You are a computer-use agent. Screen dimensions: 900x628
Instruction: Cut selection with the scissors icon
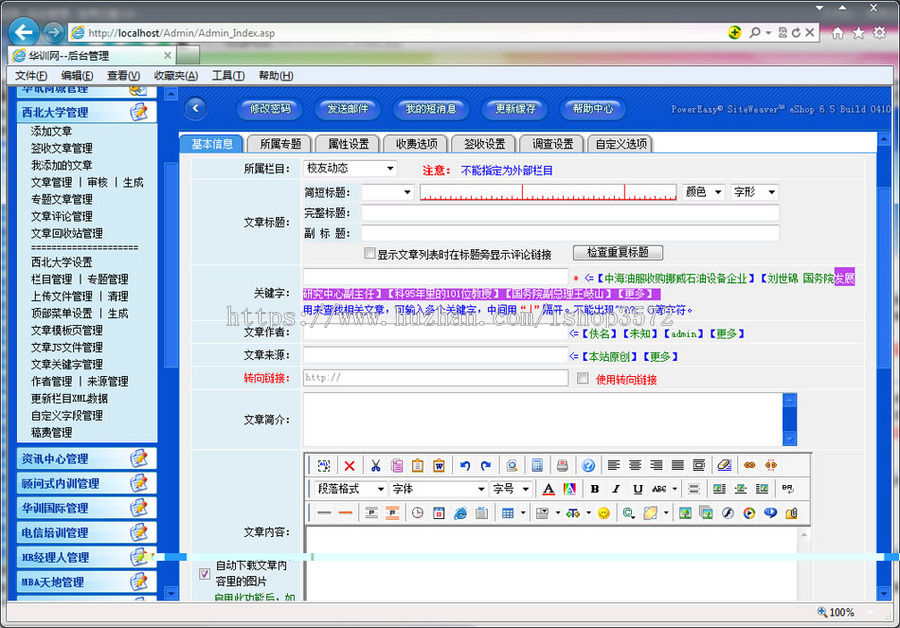point(375,465)
